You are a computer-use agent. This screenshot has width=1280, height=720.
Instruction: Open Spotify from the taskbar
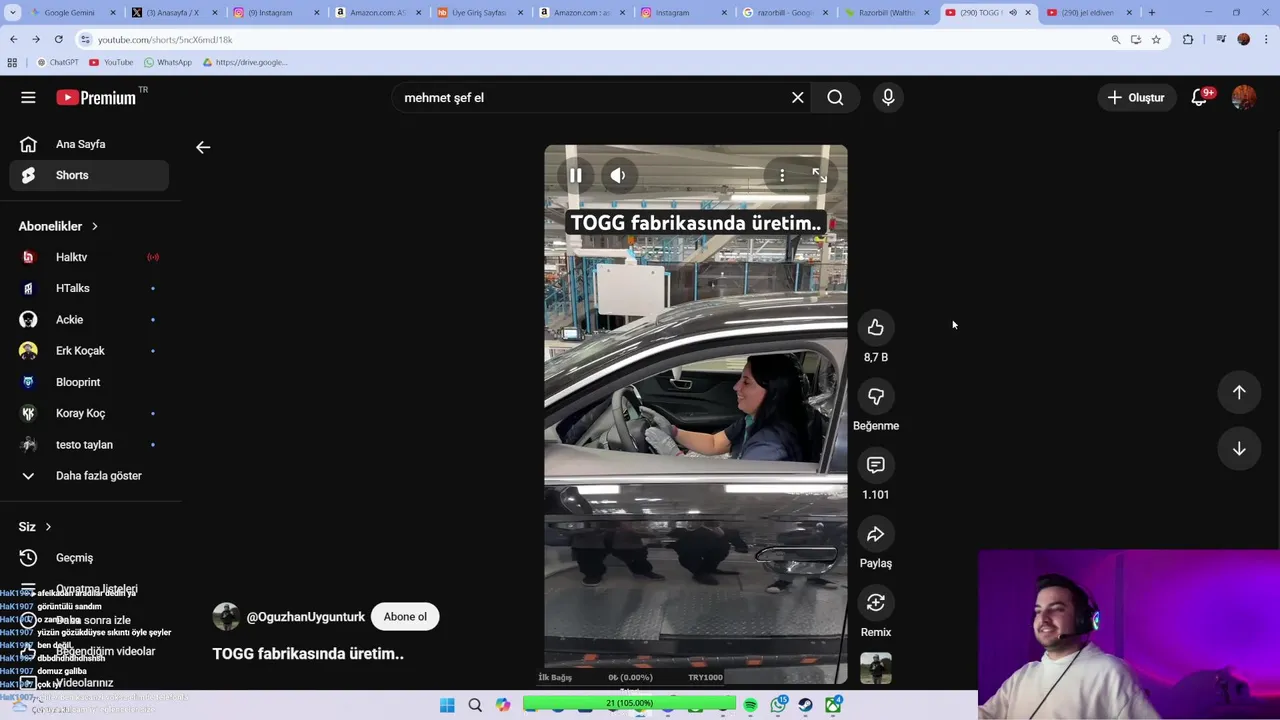pos(751,705)
